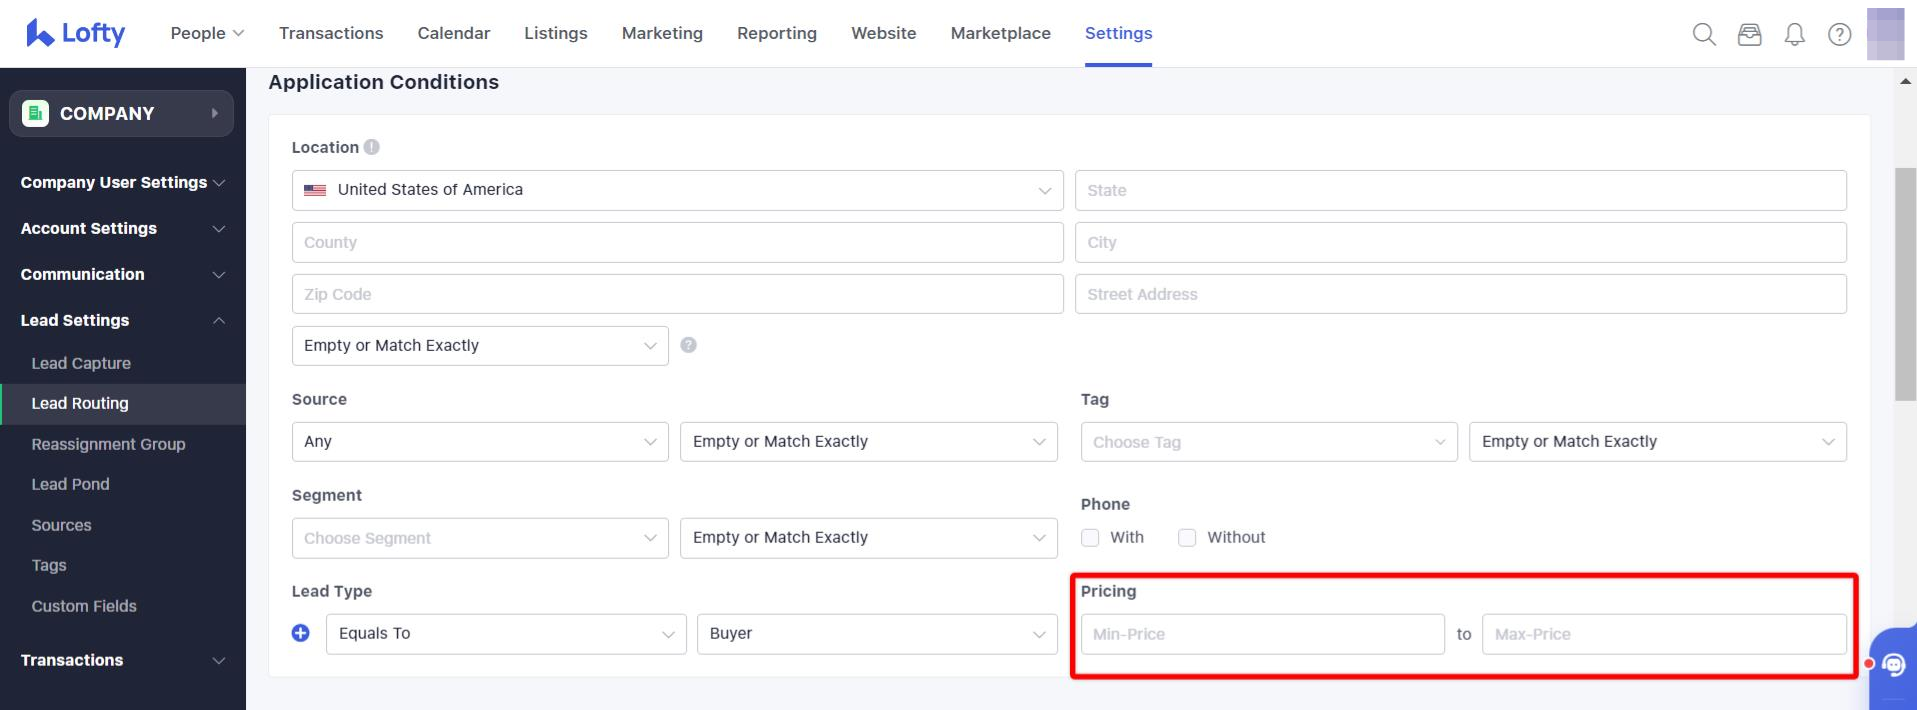1917x710 pixels.
Task: Go to the Transactions top menu
Action: (x=331, y=33)
